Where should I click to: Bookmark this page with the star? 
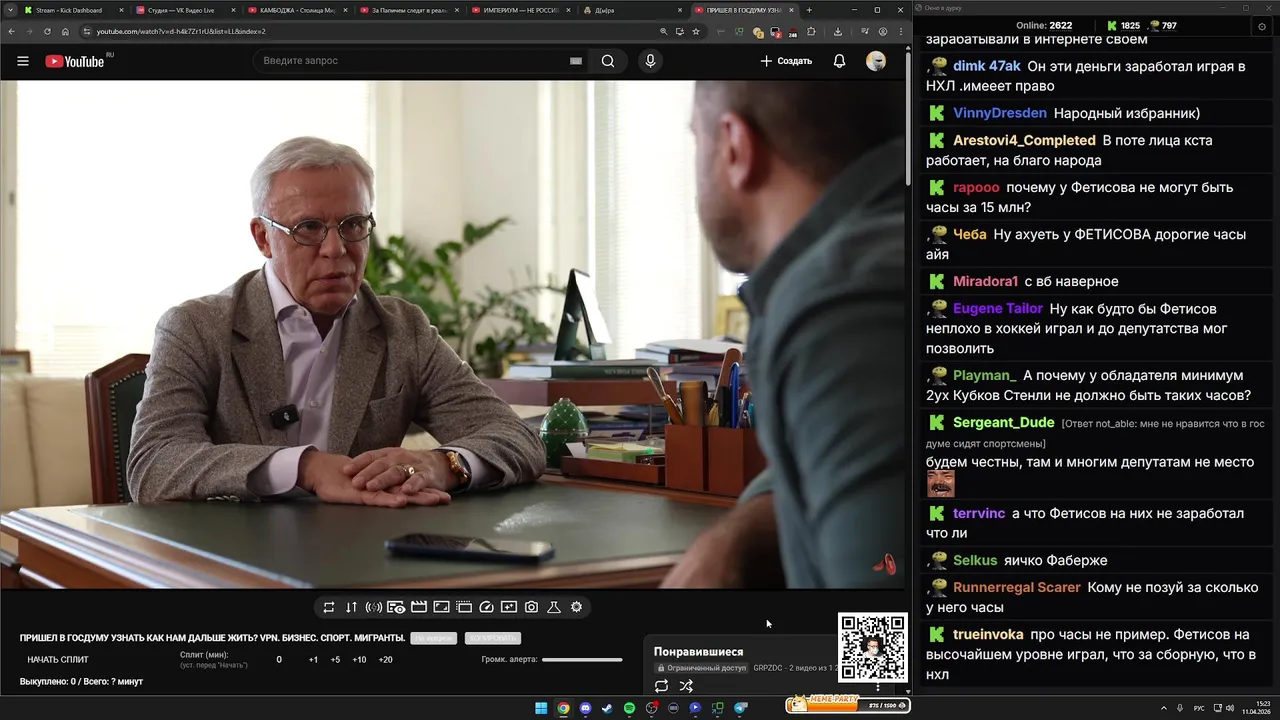tap(696, 31)
